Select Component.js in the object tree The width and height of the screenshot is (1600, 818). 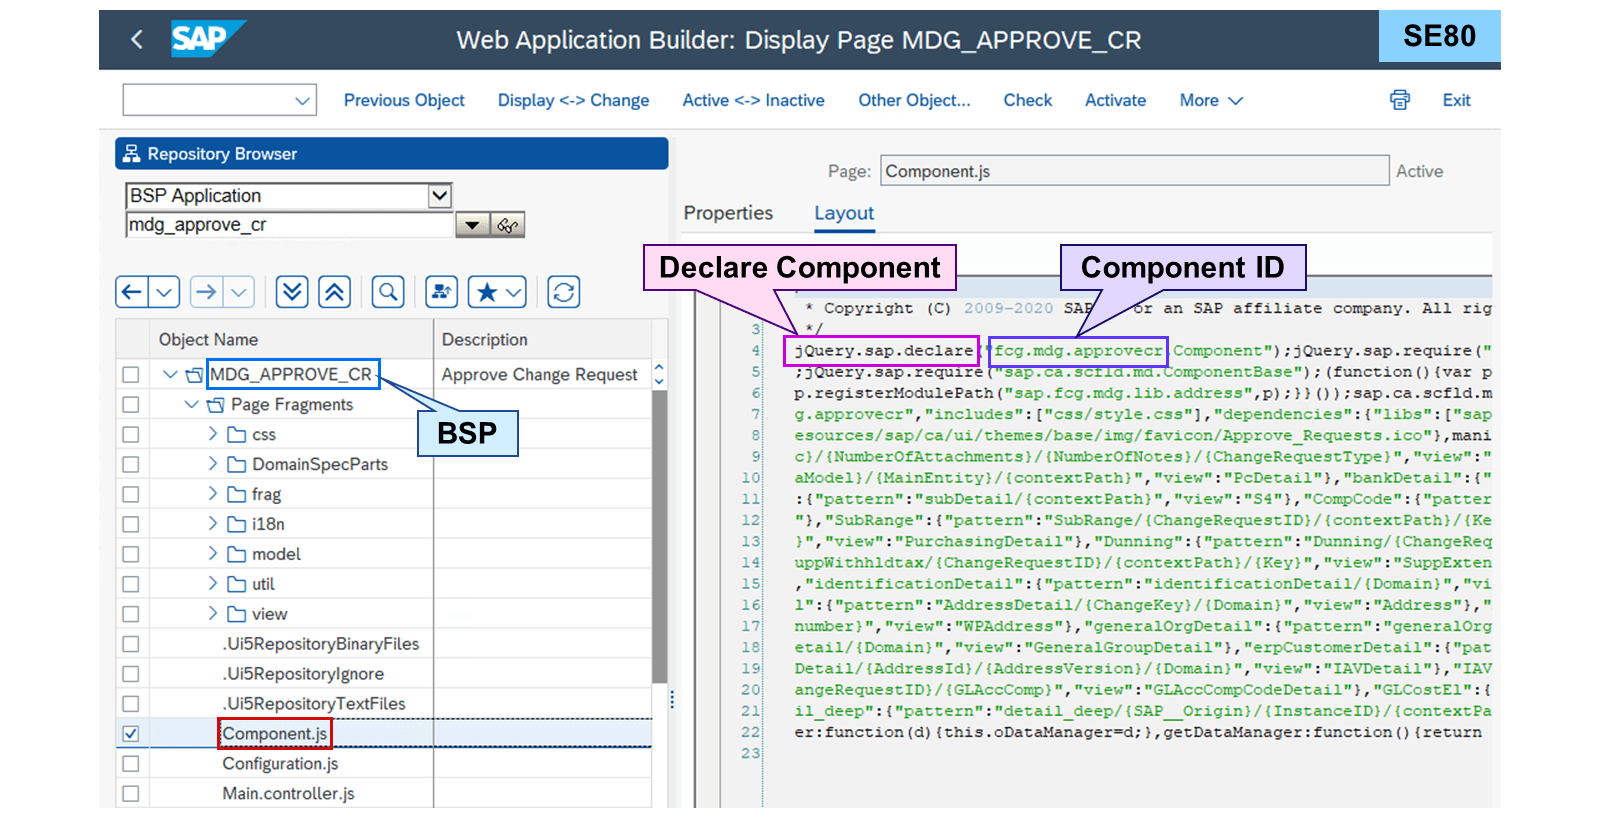click(275, 734)
